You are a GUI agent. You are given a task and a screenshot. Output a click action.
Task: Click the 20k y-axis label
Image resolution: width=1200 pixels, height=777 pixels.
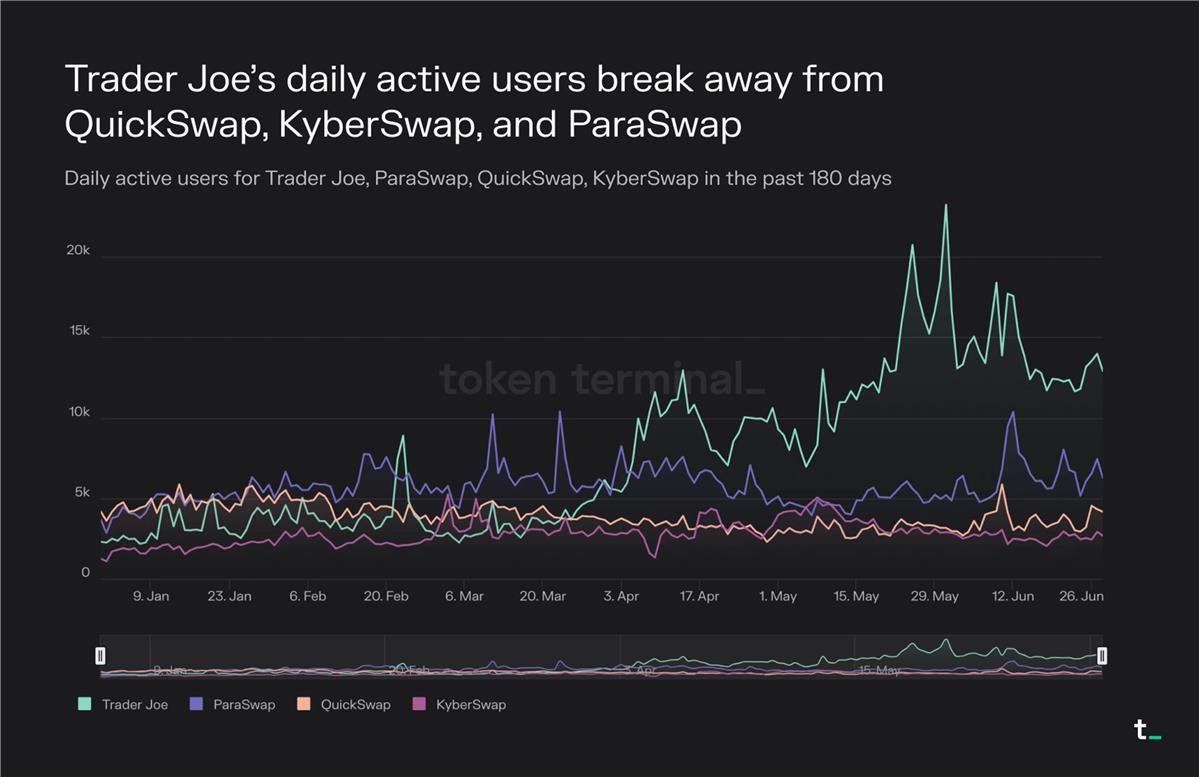[x=78, y=251]
